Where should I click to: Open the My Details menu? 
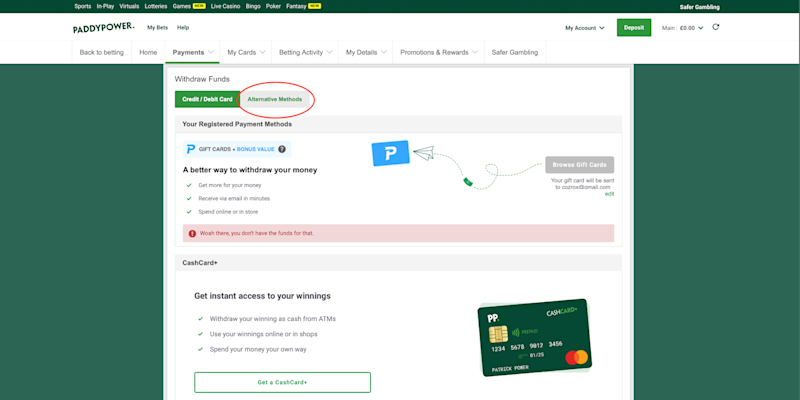(x=366, y=52)
